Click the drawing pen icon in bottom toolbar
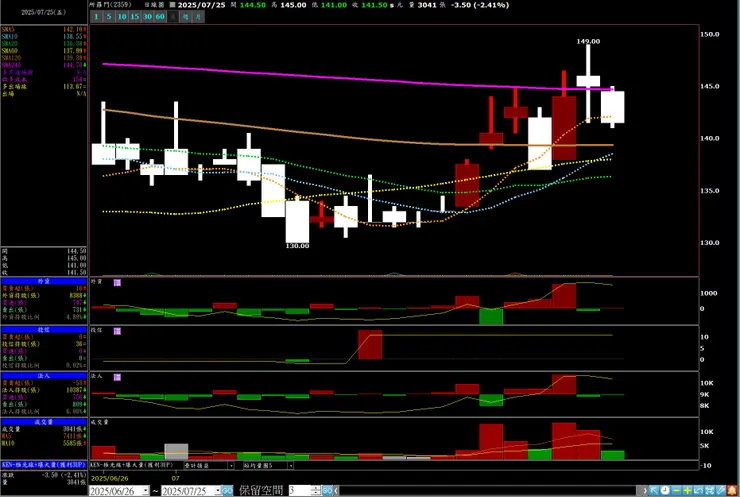The image size is (740, 497). click(720, 490)
